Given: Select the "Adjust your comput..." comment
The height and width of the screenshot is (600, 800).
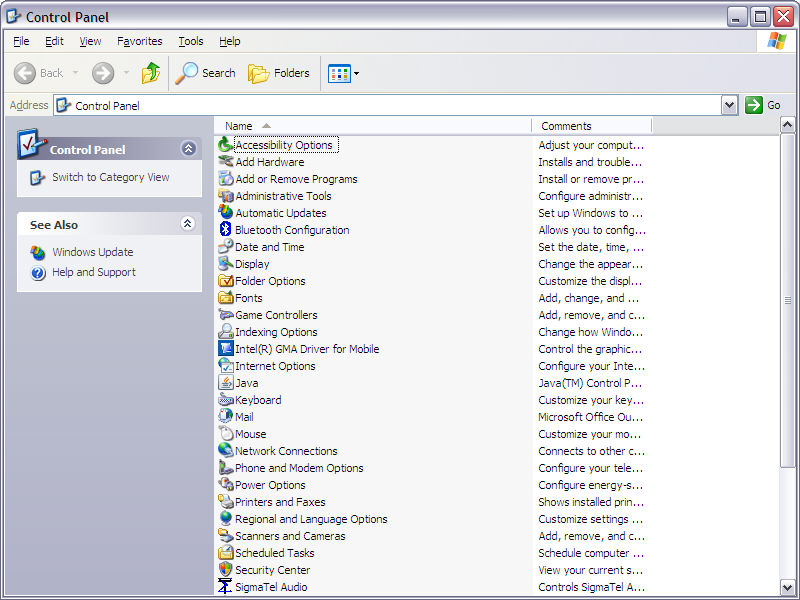Looking at the screenshot, I should [x=591, y=145].
